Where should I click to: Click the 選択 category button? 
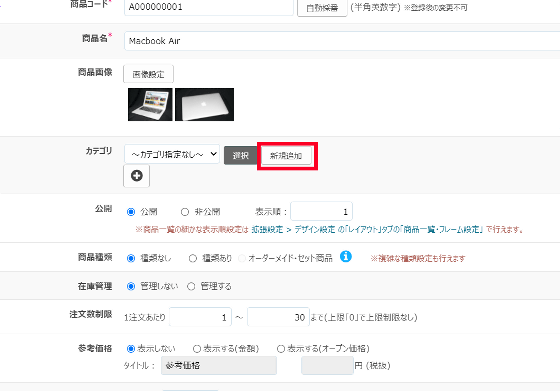(x=240, y=156)
